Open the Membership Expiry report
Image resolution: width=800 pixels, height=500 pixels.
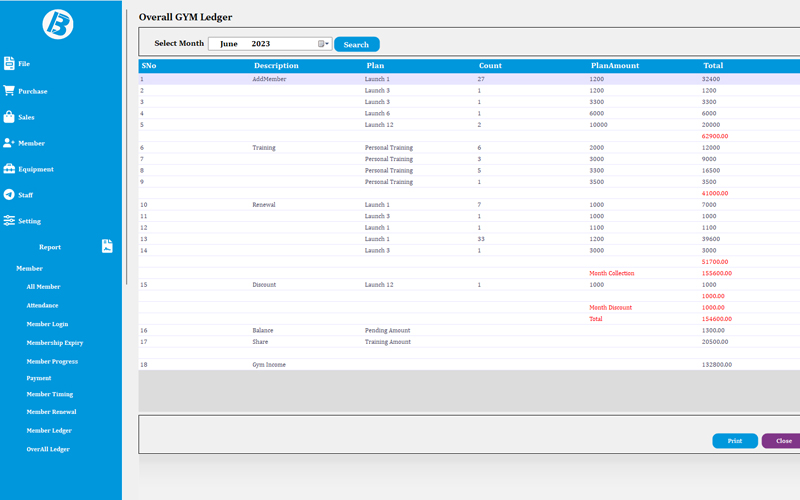point(55,343)
